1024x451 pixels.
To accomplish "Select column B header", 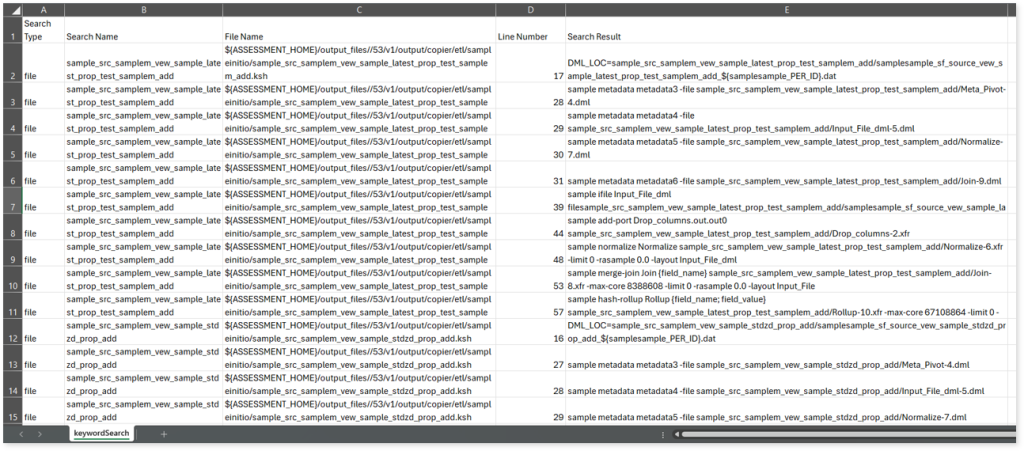I will [x=144, y=9].
